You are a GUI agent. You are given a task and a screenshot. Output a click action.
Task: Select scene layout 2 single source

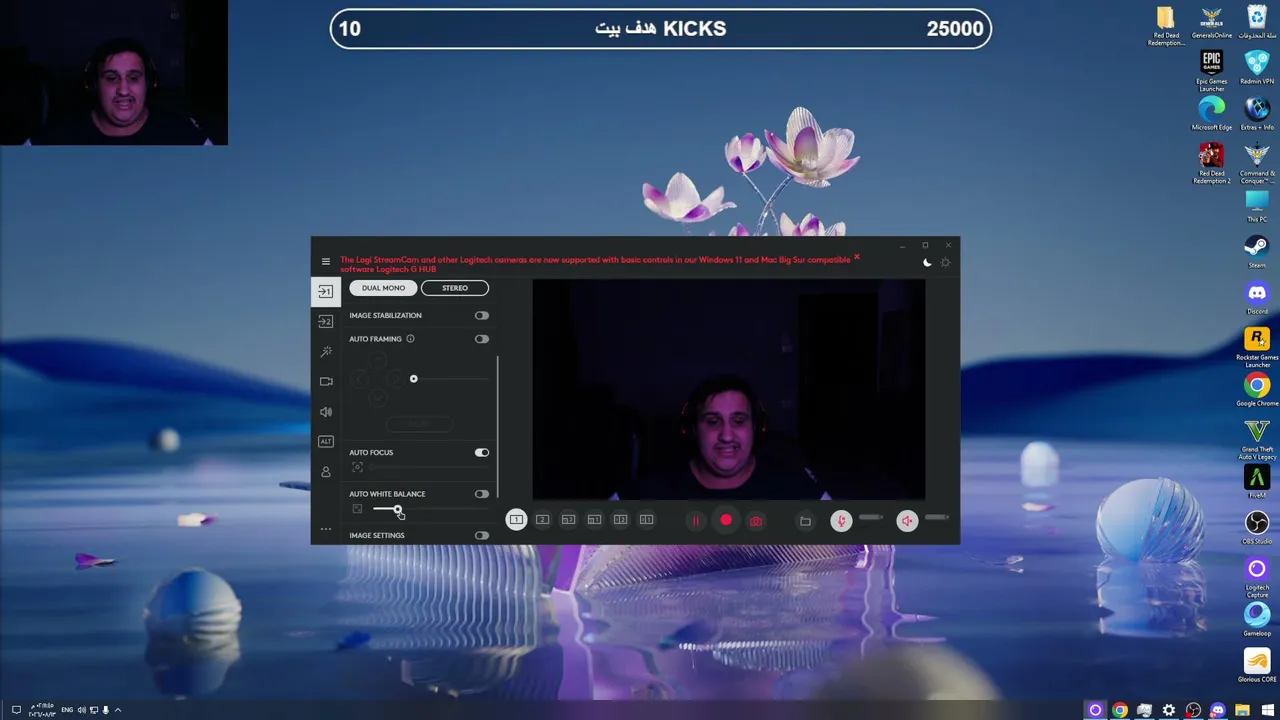click(x=542, y=520)
